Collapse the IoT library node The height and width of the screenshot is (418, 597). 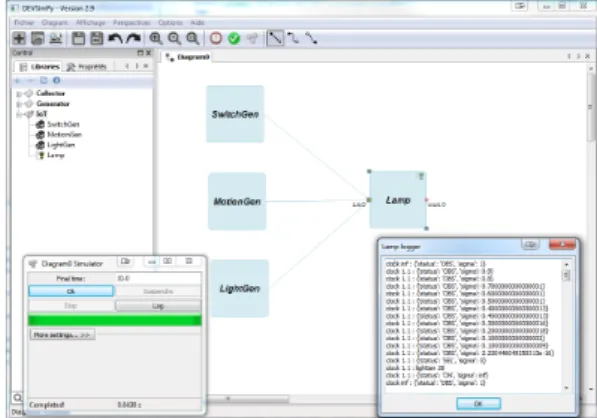click(19, 114)
